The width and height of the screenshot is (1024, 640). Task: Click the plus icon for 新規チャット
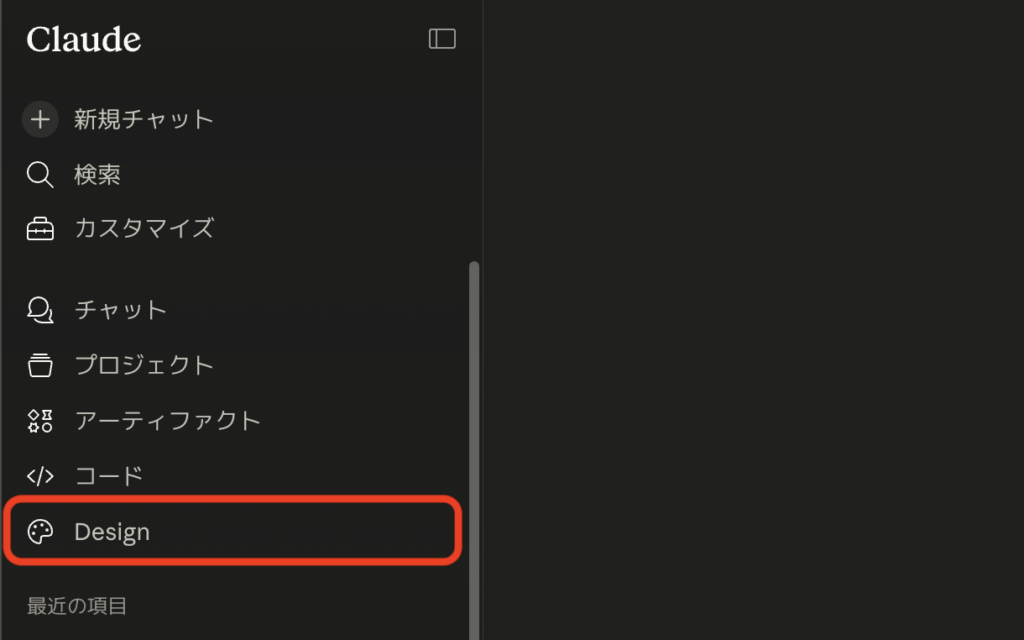(x=40, y=119)
